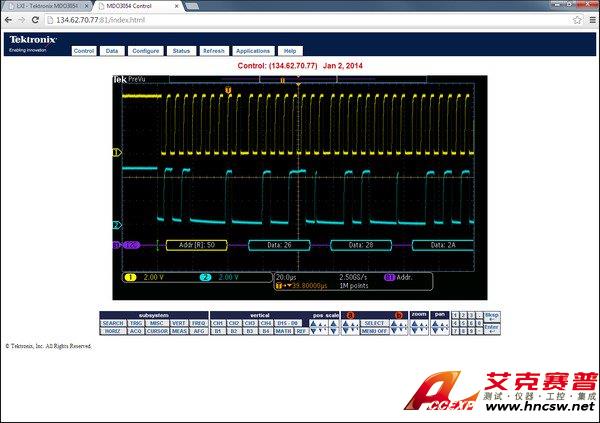Click the HORIZ subsystem button

click(x=113, y=331)
